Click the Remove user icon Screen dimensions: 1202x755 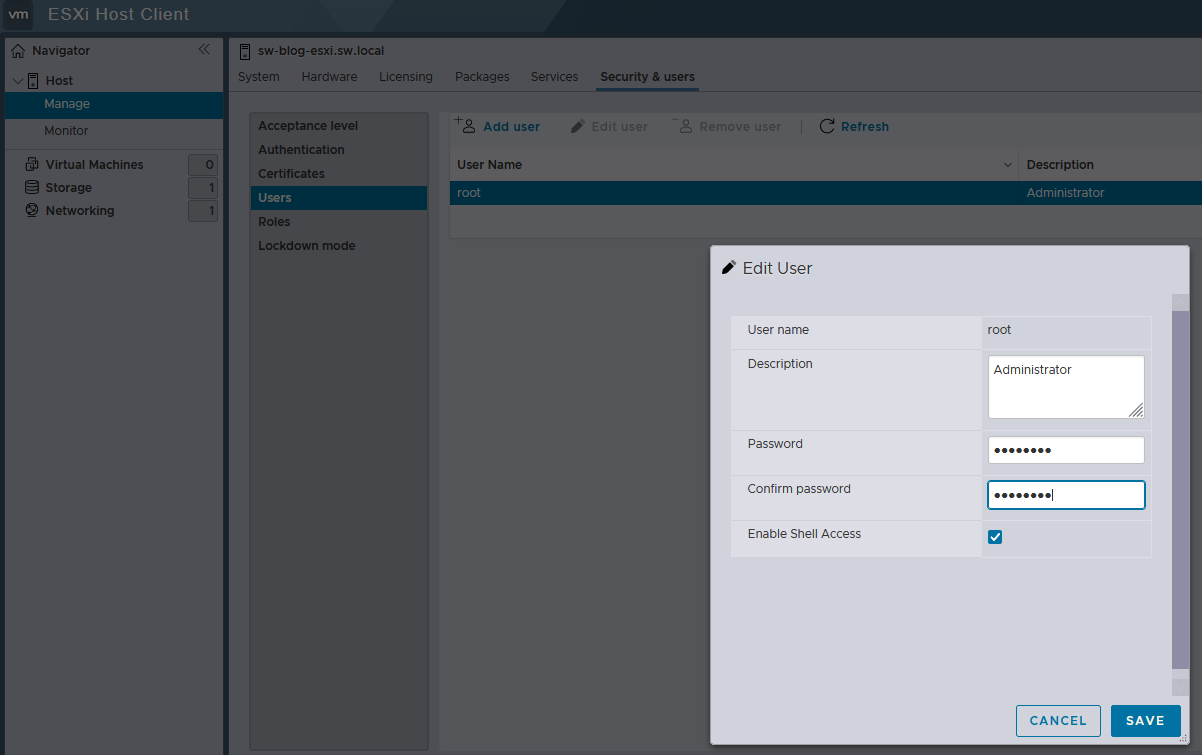coord(684,126)
